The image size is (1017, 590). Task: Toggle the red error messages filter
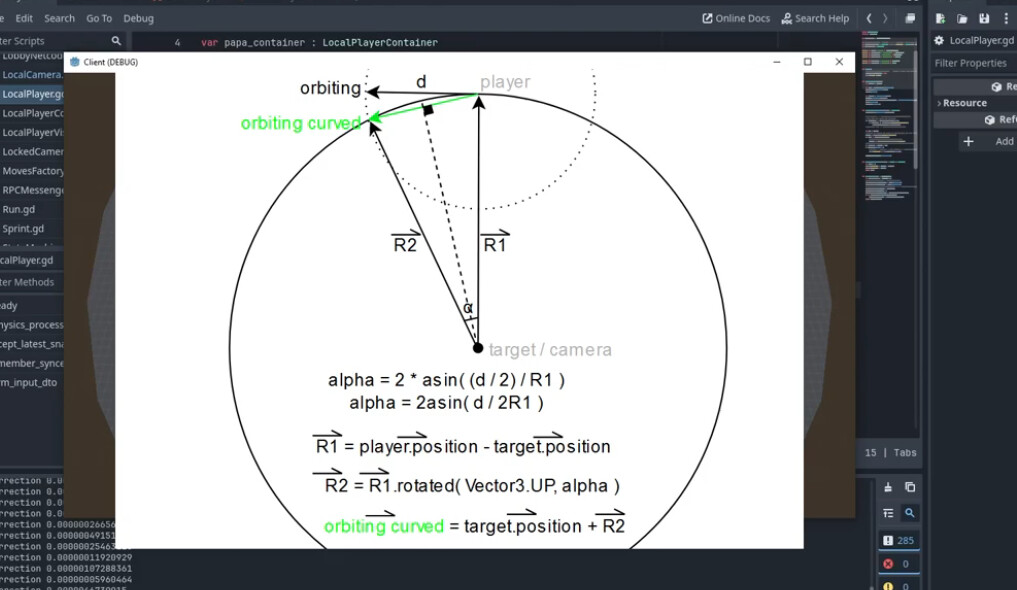coord(899,564)
